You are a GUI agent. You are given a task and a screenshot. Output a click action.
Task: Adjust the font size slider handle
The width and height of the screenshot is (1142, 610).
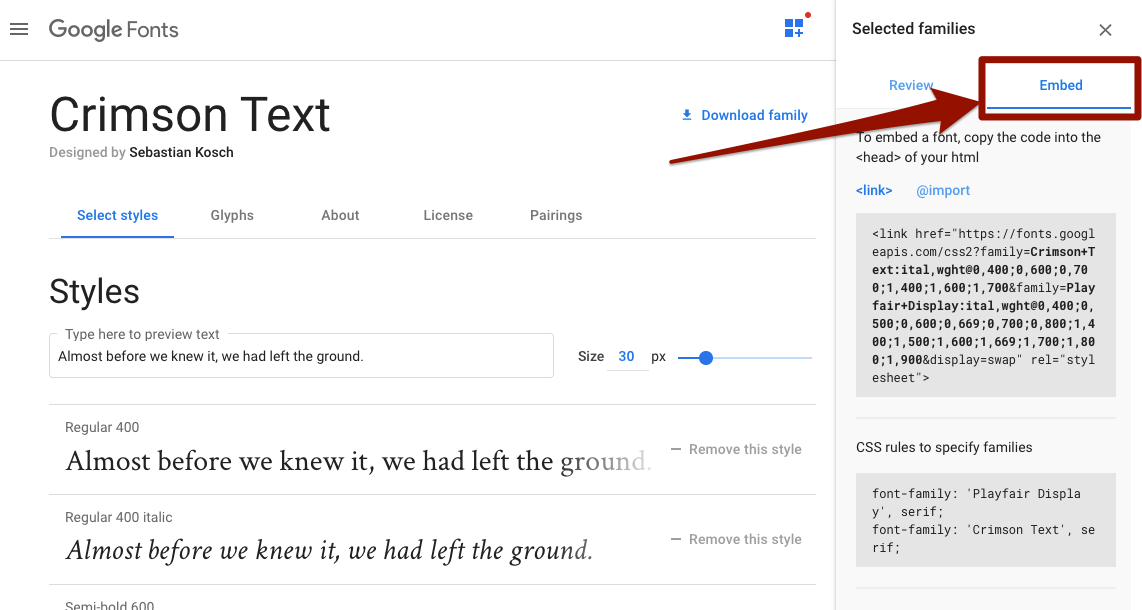click(705, 358)
